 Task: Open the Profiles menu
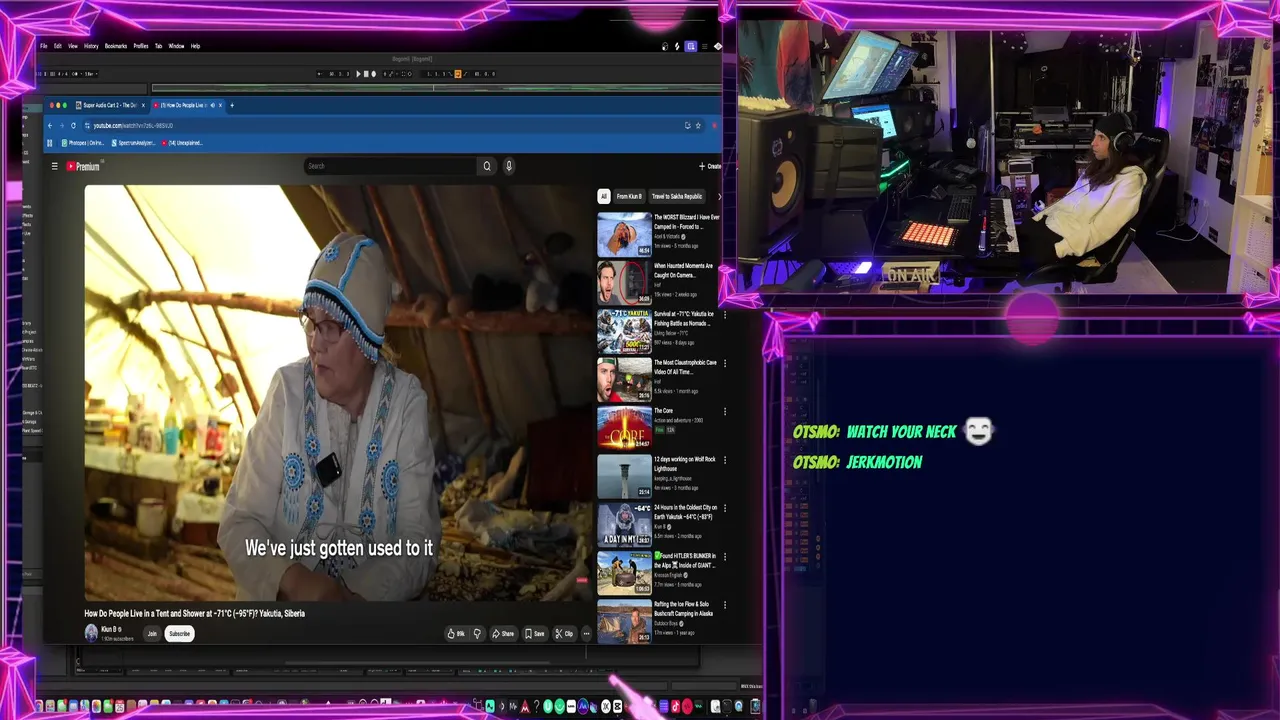[x=141, y=46]
